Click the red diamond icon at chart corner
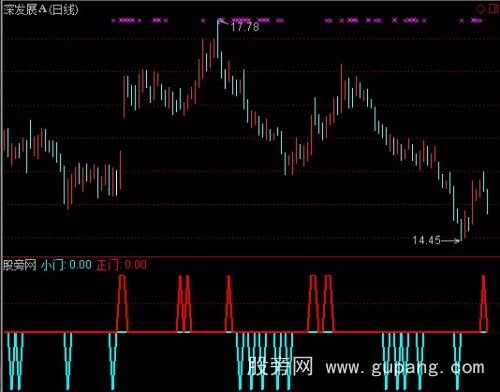The image size is (500, 392). (480, 9)
